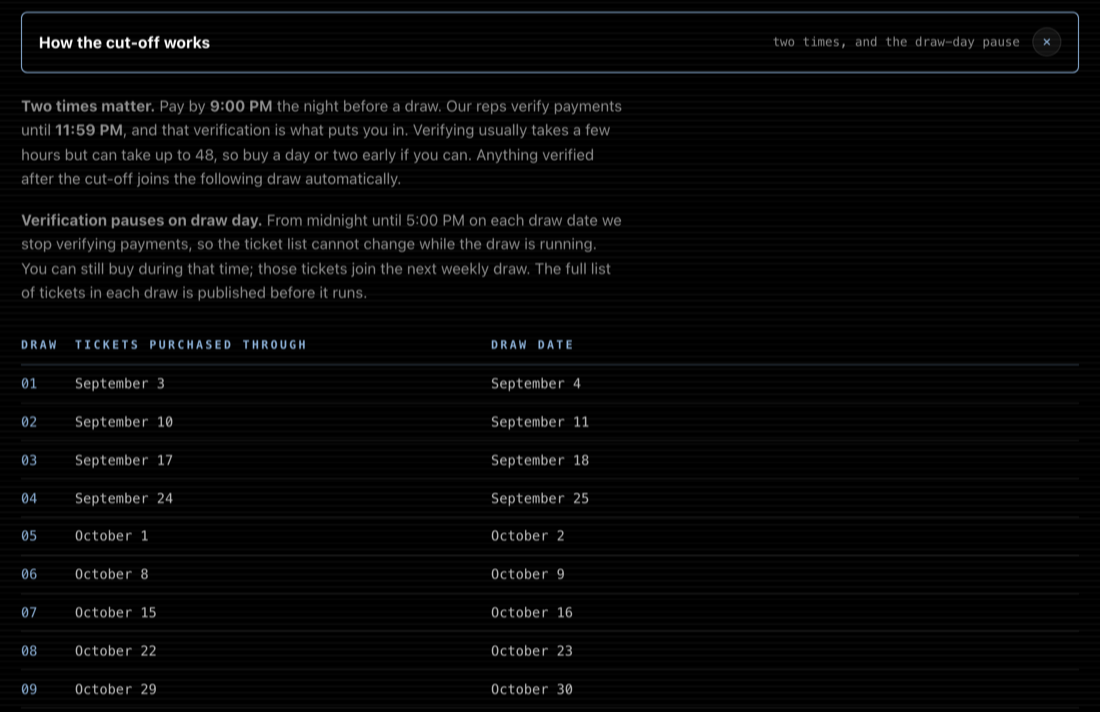Click the 'September 3' purchase cut-off cell
Viewport: 1100px width, 712px height.
[120, 384]
